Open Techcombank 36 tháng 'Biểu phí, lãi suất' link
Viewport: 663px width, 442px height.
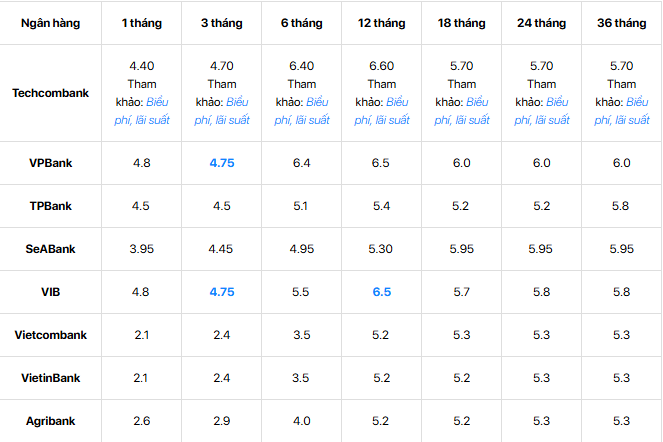(x=622, y=111)
